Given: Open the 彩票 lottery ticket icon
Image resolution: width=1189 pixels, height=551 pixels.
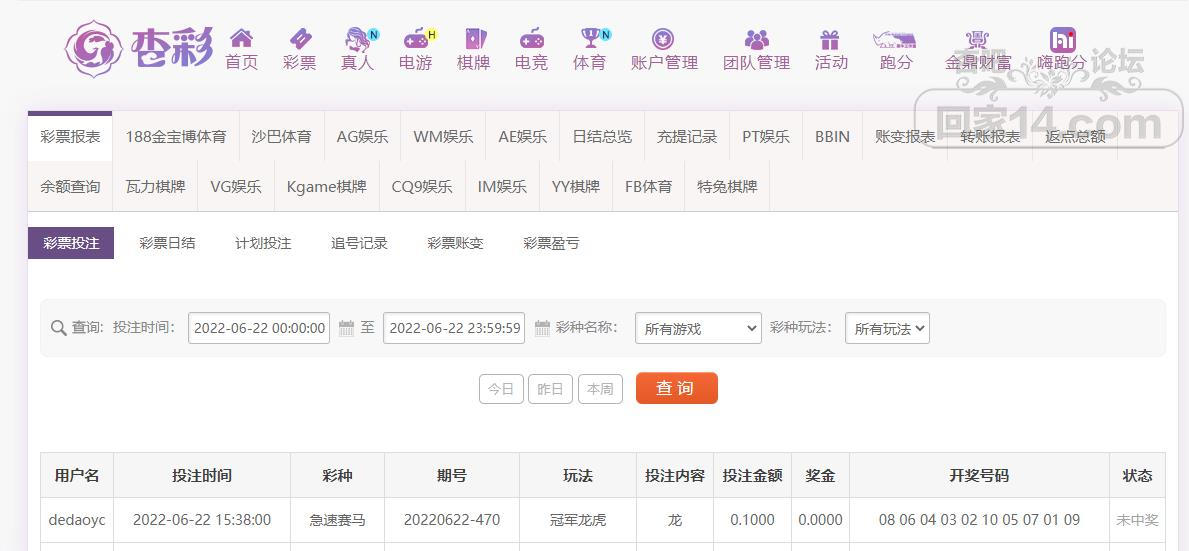Looking at the screenshot, I should 299,39.
